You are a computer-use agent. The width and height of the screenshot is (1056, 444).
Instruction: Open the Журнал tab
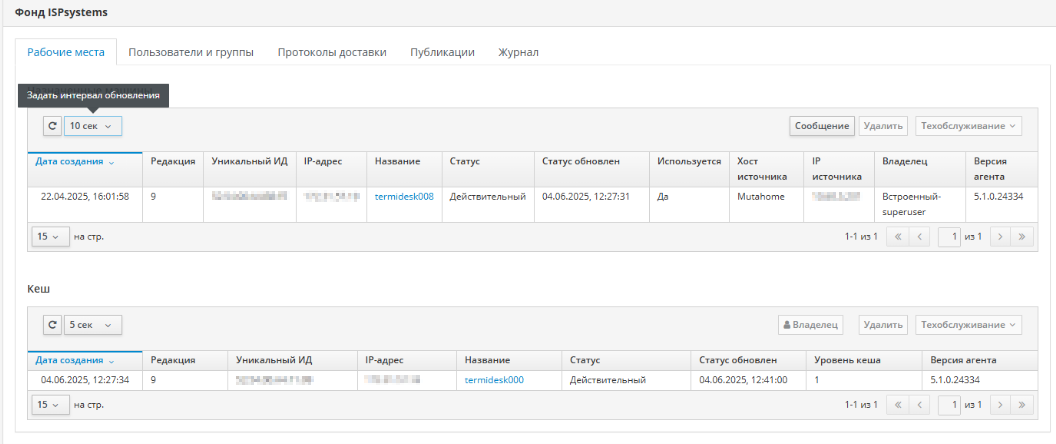pos(518,52)
